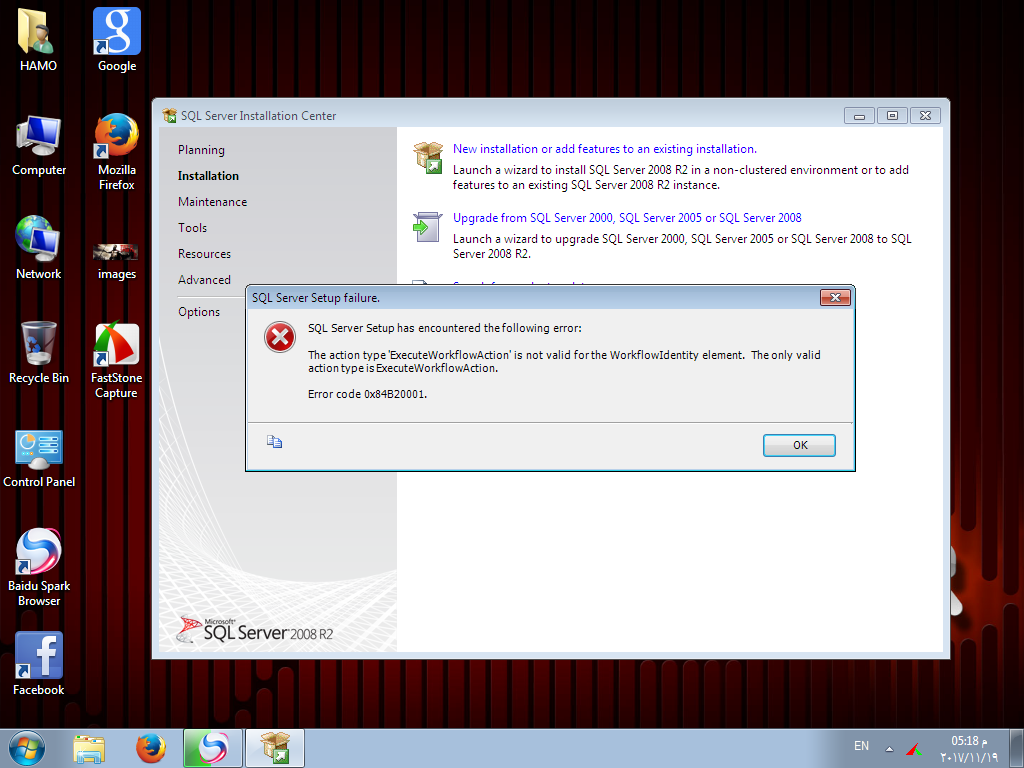Image resolution: width=1024 pixels, height=768 pixels.
Task: Click the red-green tray notification icon
Action: coord(914,749)
